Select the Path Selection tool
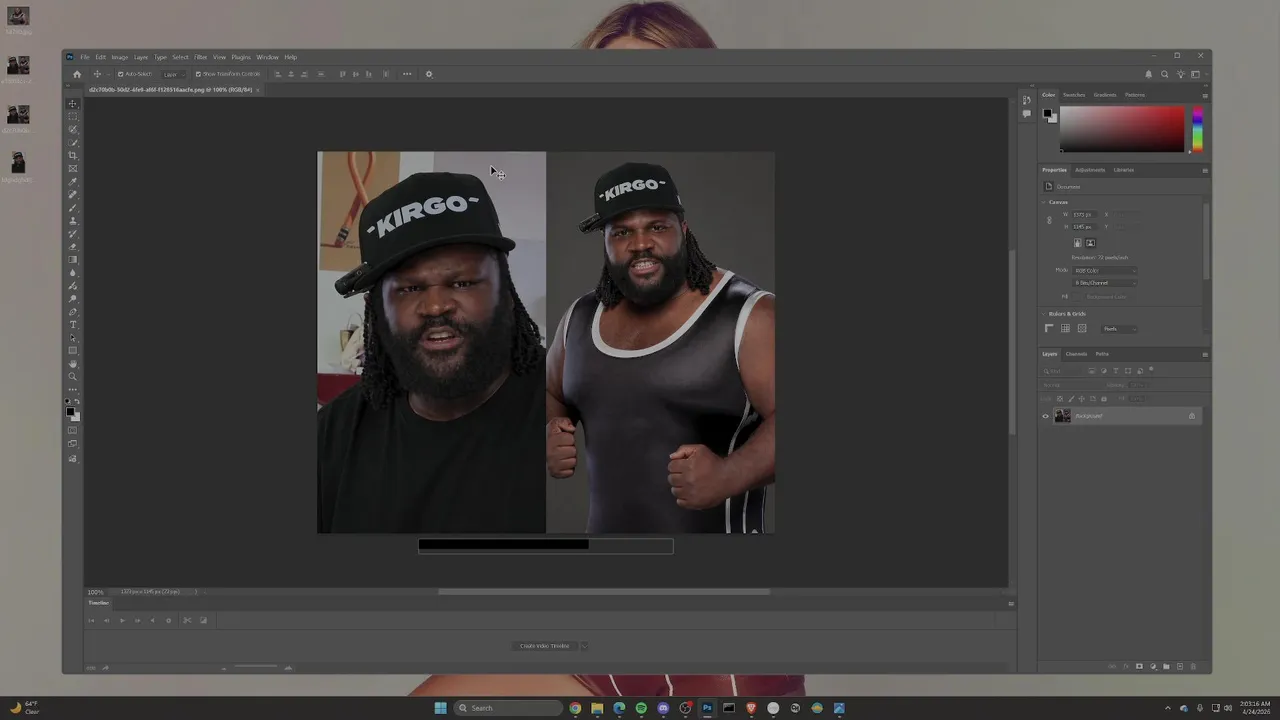 (72, 337)
